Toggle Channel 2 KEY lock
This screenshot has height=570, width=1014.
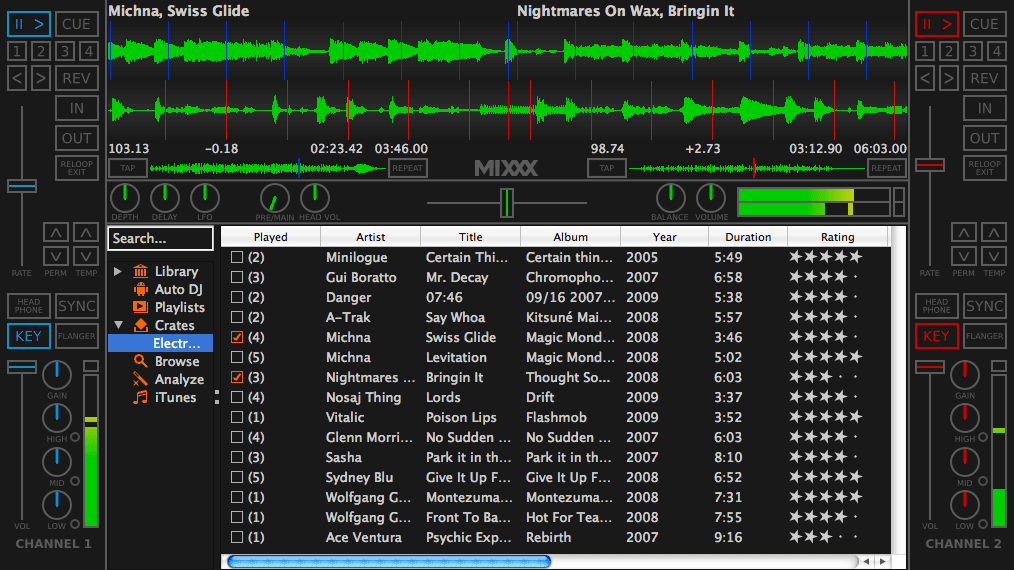936,336
